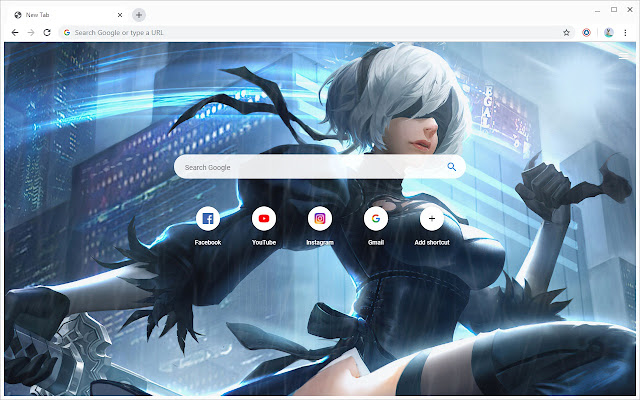Viewport: 640px width, 400px height.
Task: Open the profile avatar in the toolbar
Action: click(x=609, y=33)
